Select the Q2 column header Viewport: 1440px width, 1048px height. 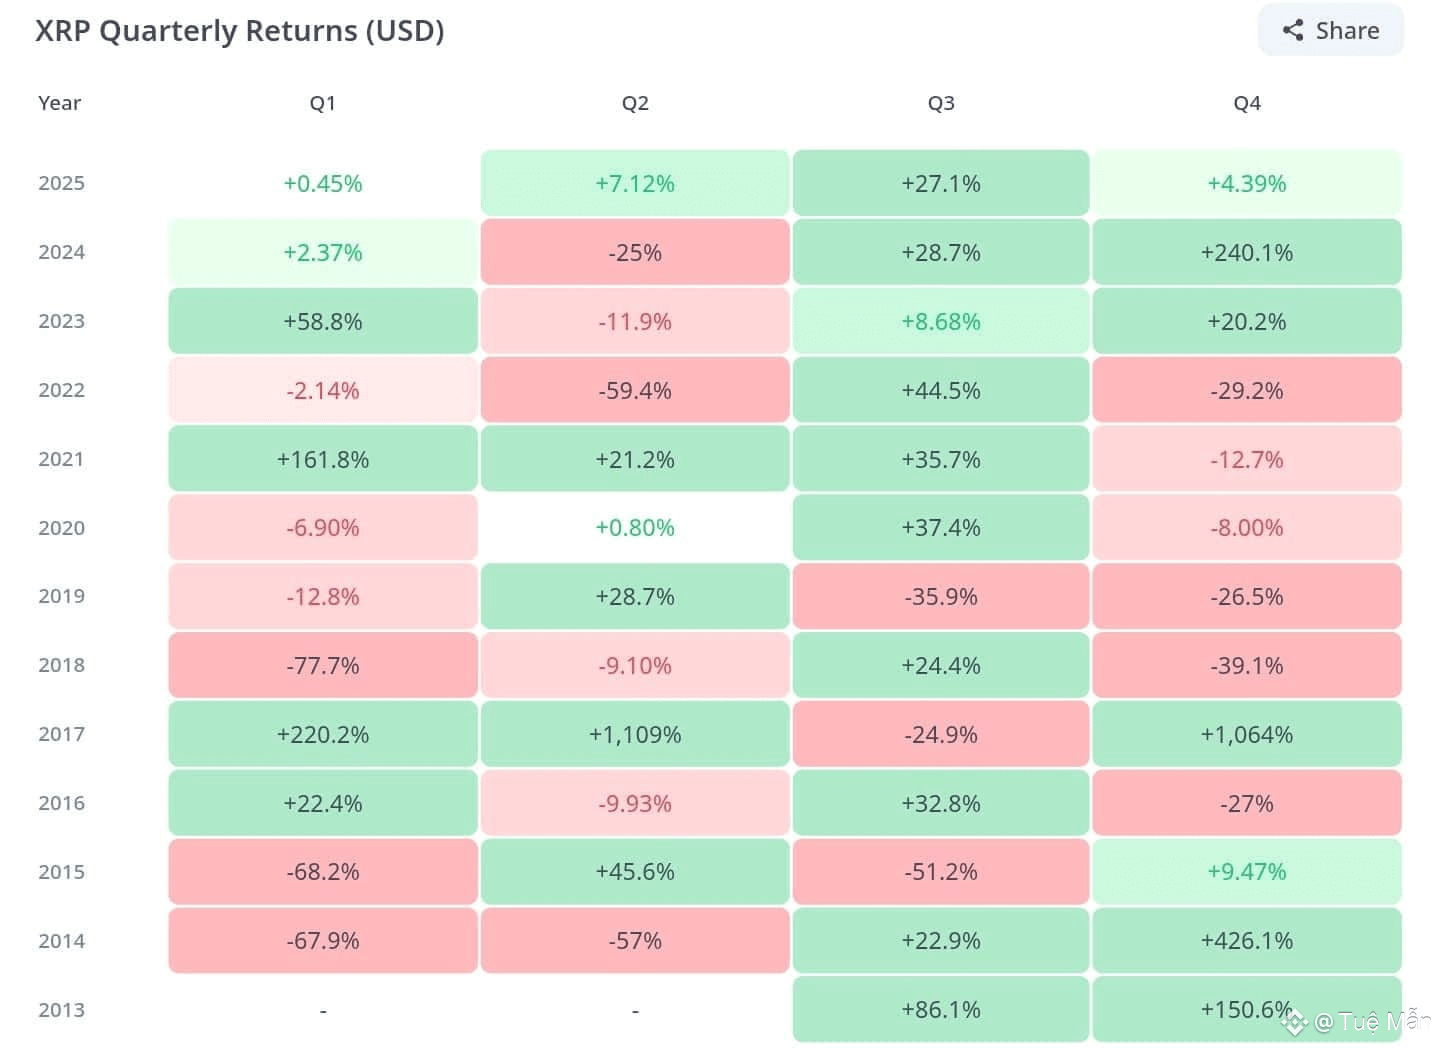635,103
